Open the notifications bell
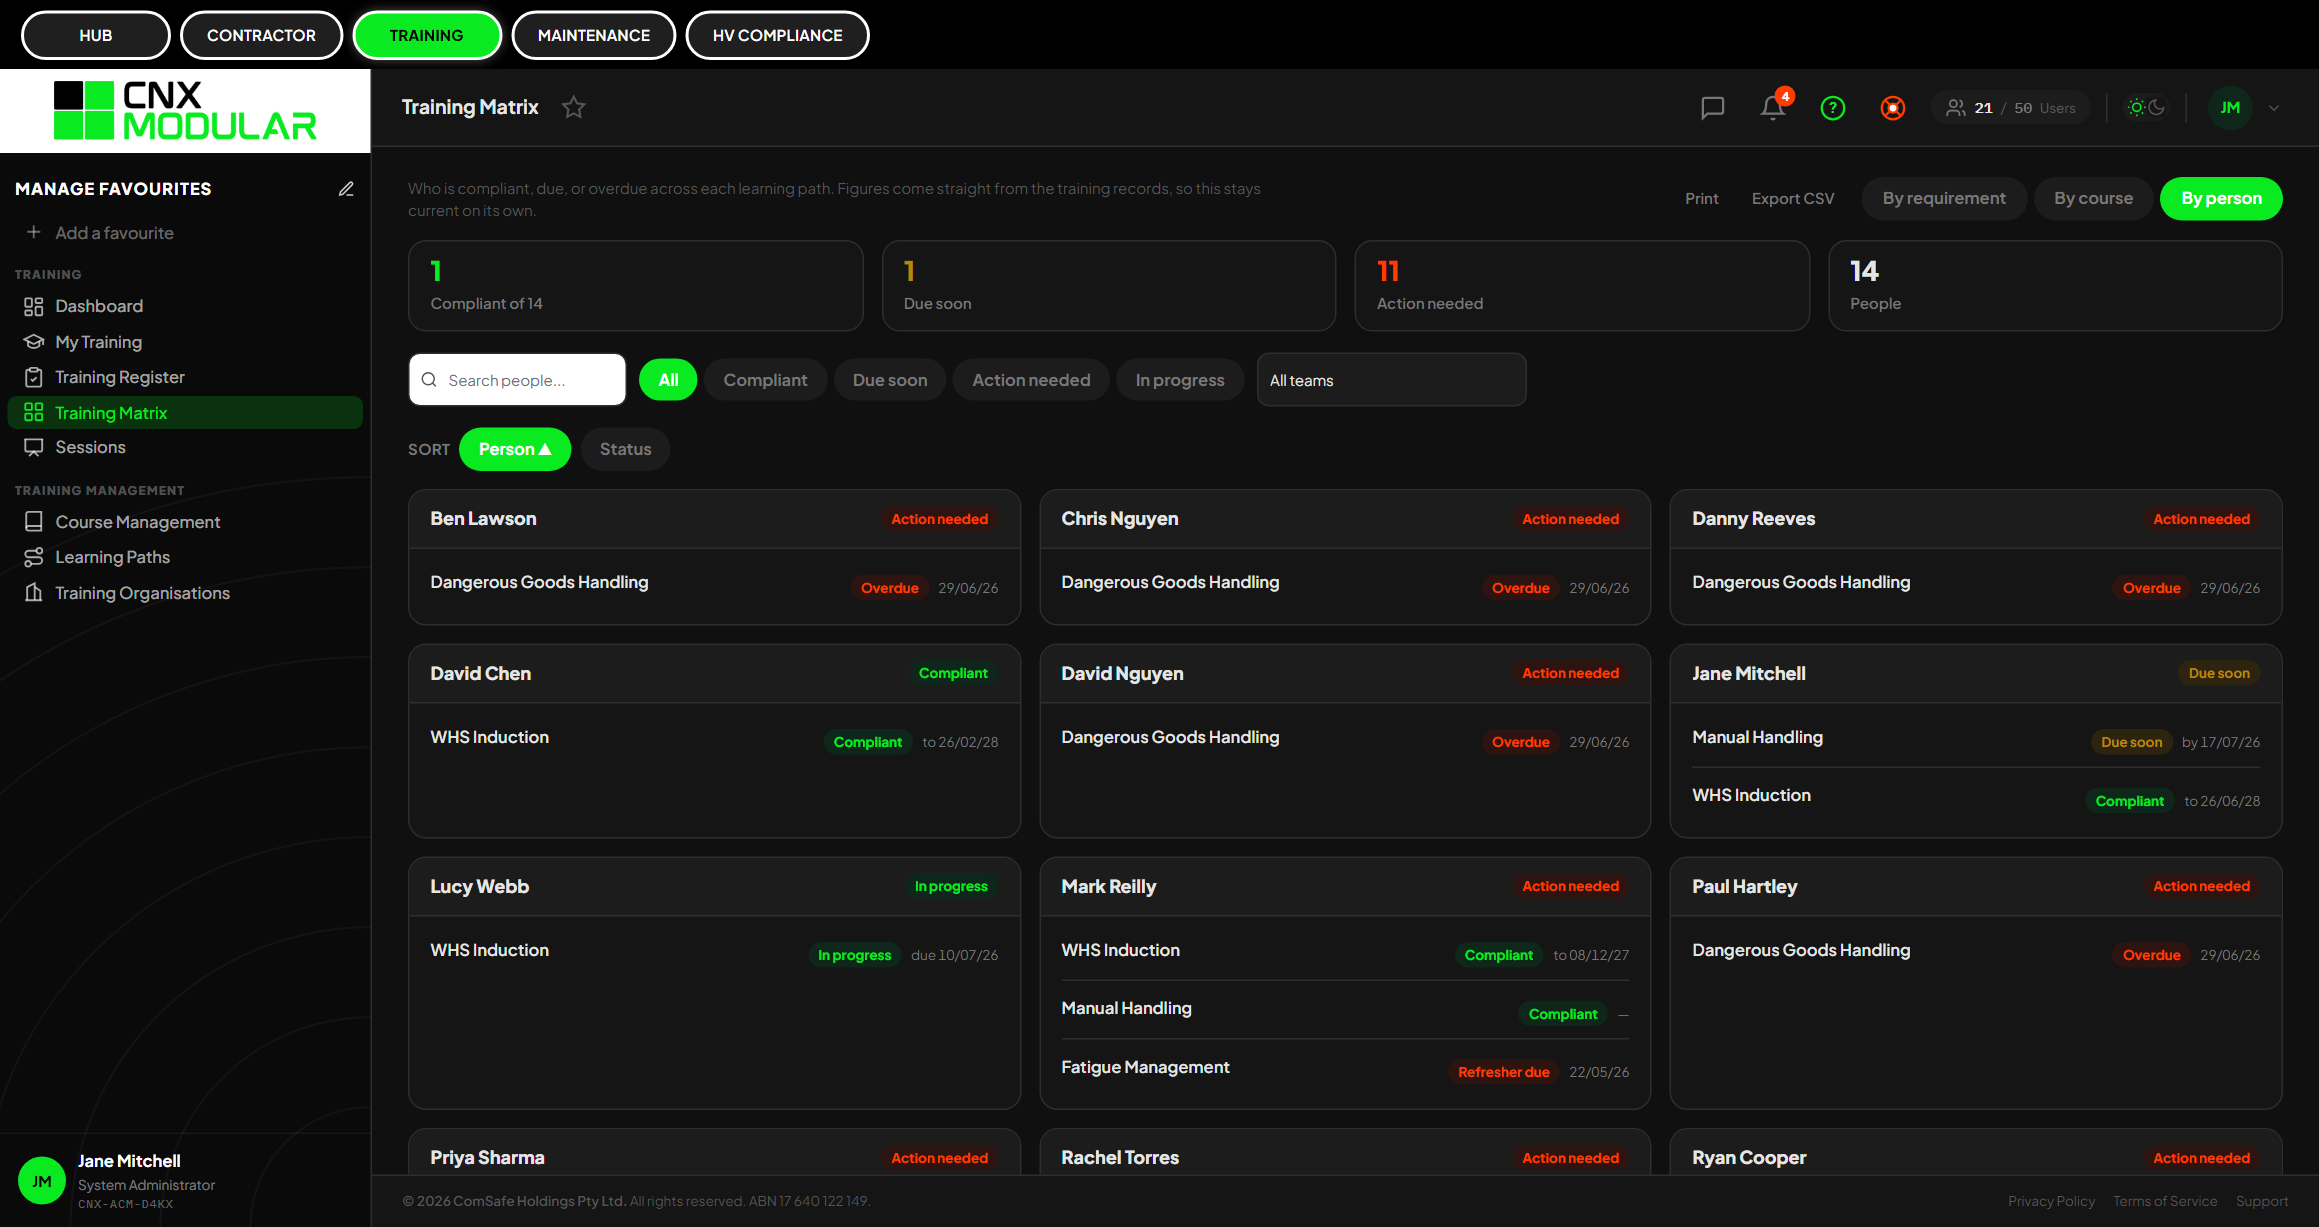This screenshot has width=2319, height=1227. tap(1773, 108)
